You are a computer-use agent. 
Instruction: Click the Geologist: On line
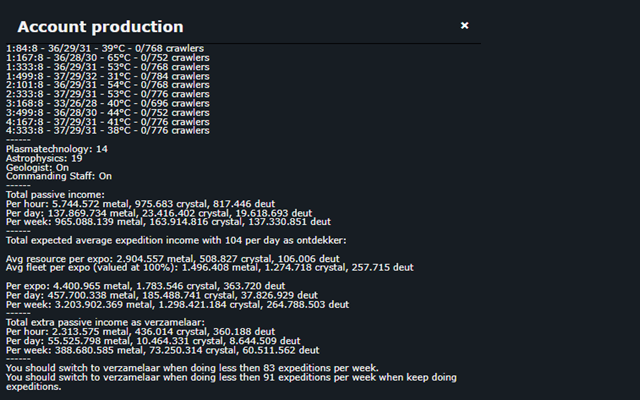[37, 168]
